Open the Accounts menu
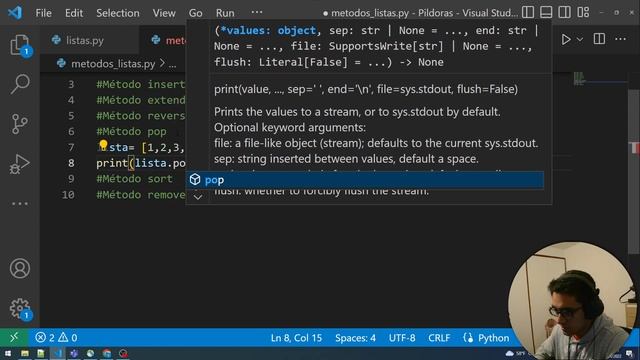 20,269
